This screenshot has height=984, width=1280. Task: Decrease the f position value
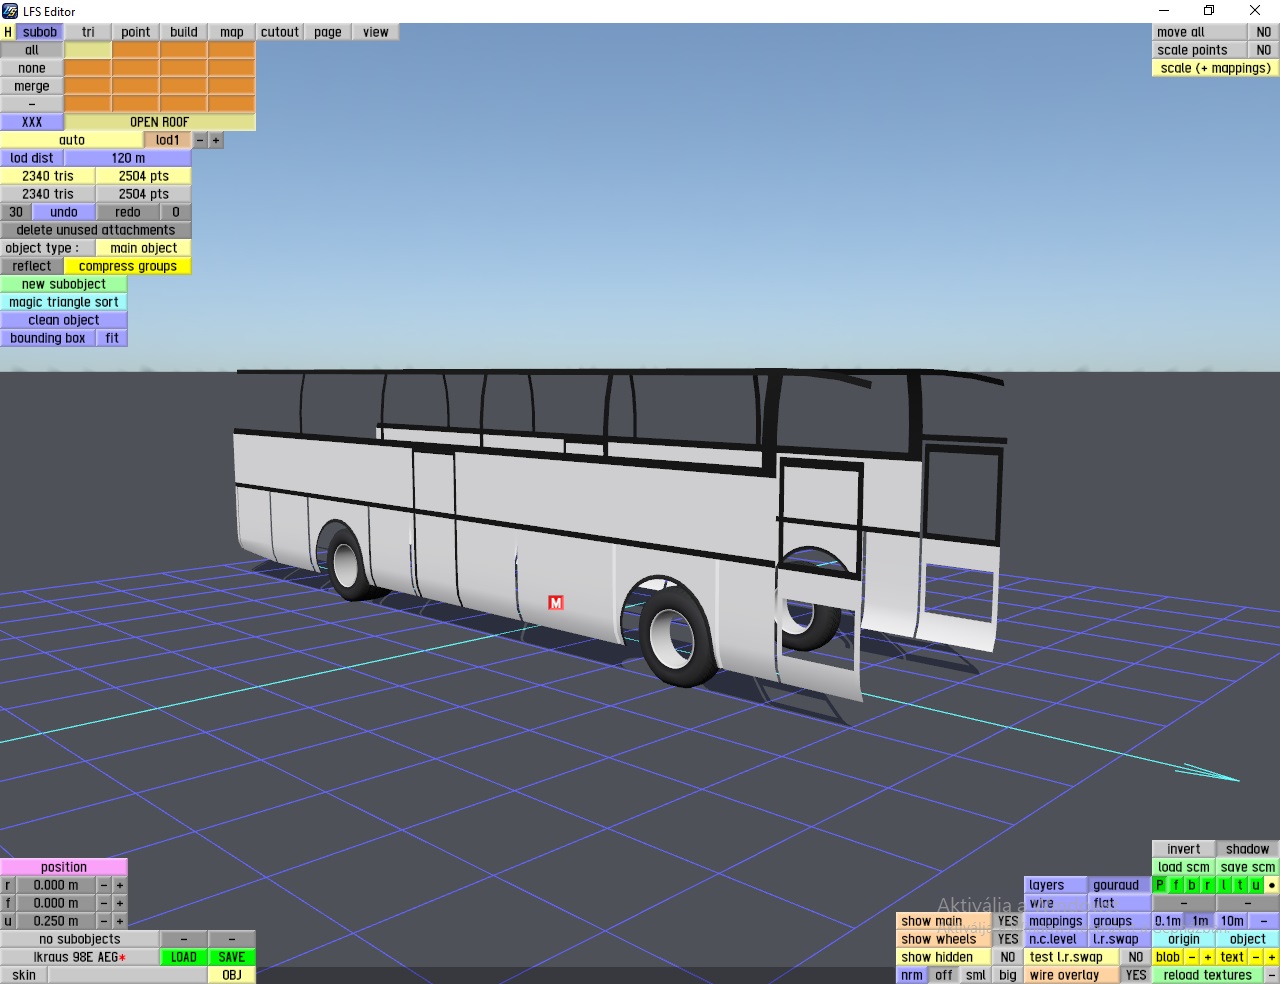pyautogui.click(x=104, y=903)
